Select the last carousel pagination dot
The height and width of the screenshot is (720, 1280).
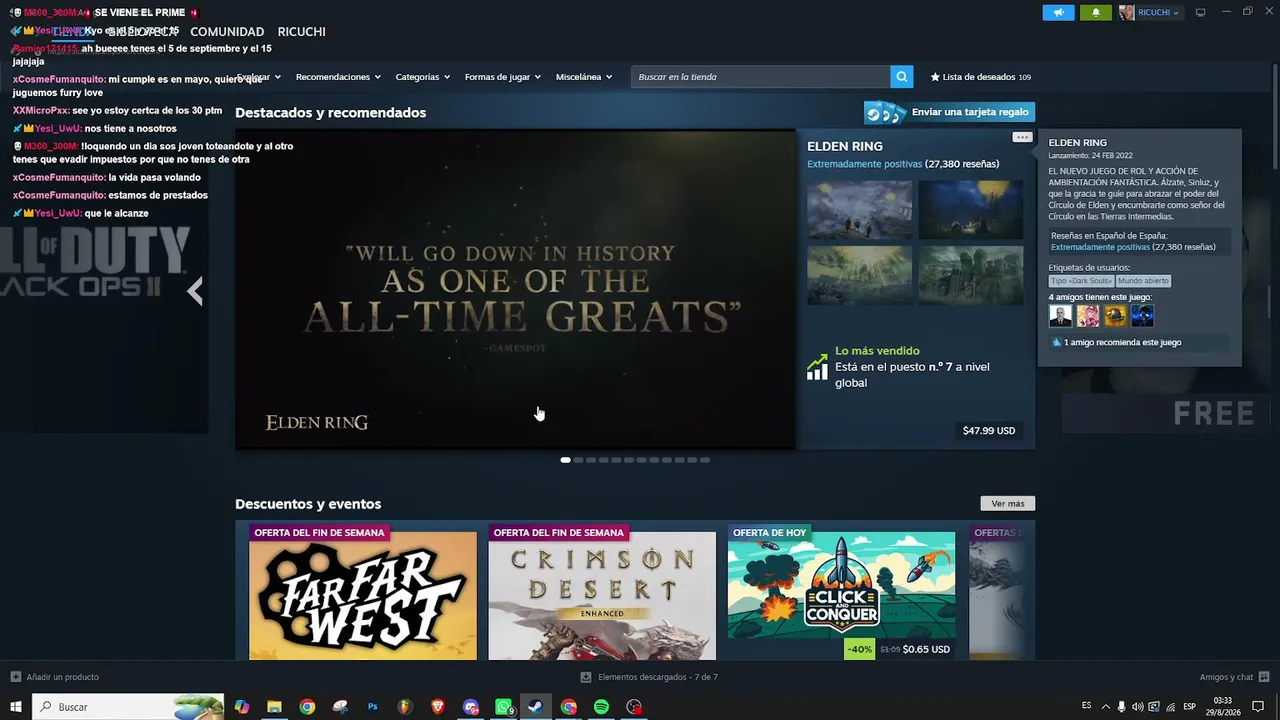(705, 460)
